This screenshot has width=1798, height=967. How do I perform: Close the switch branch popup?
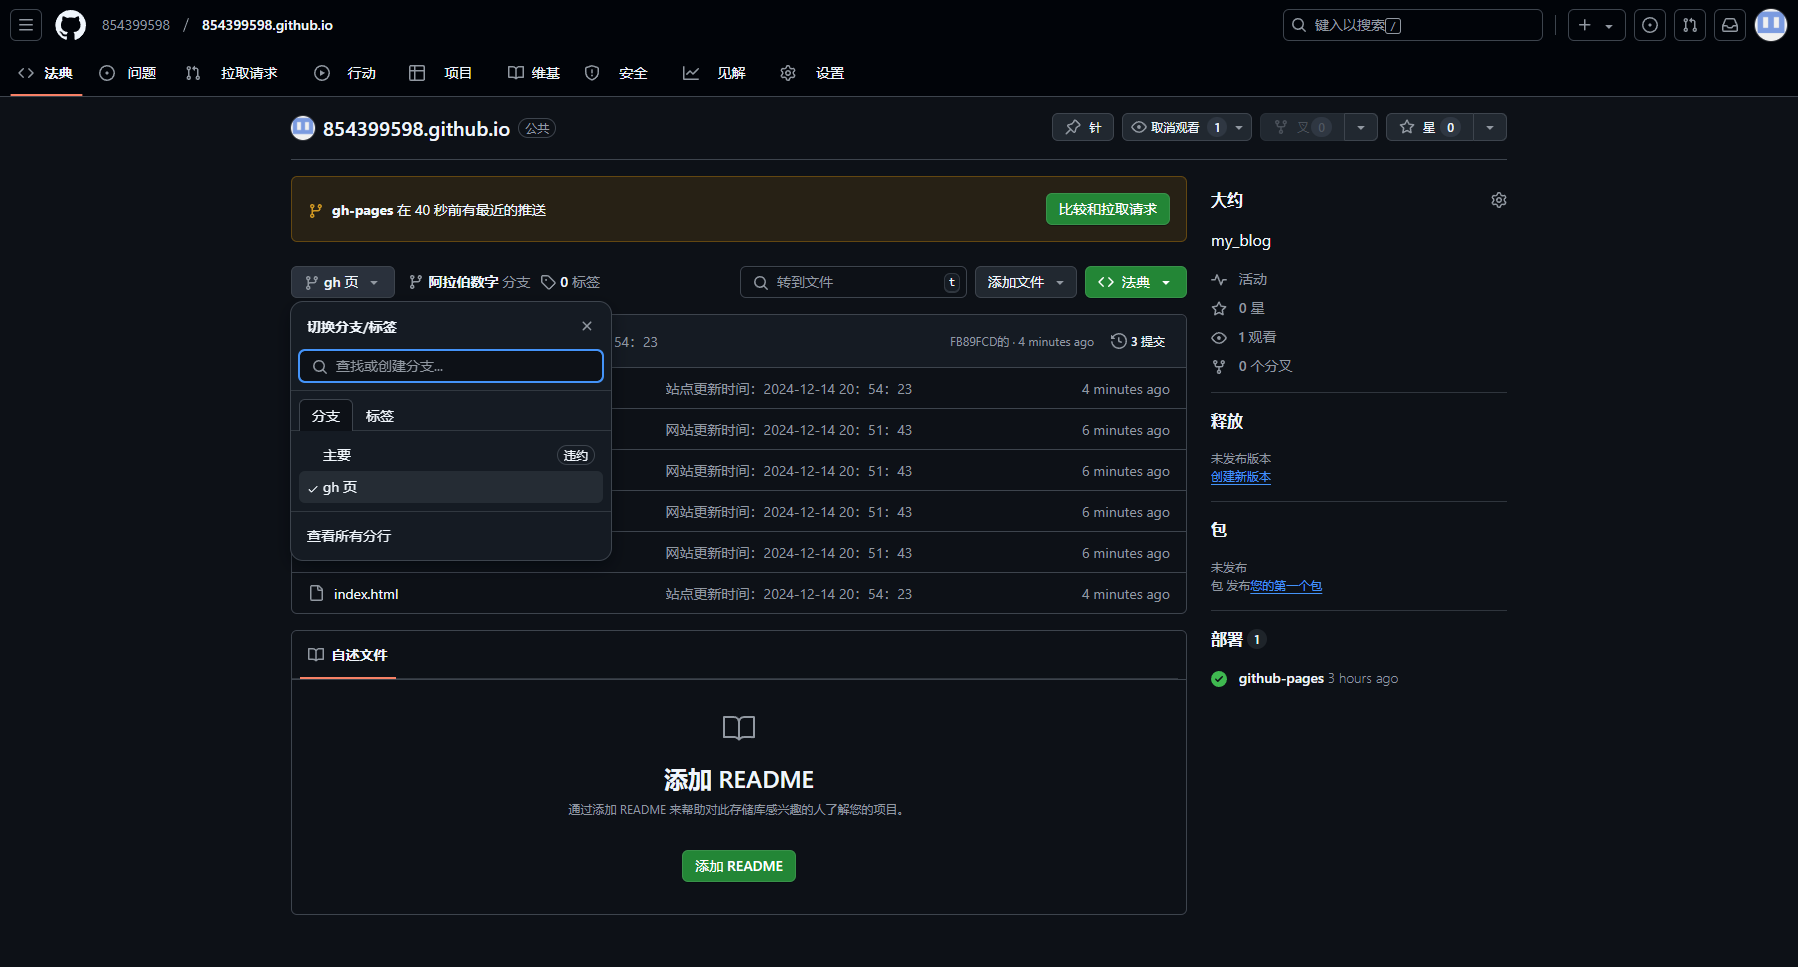[x=587, y=326]
